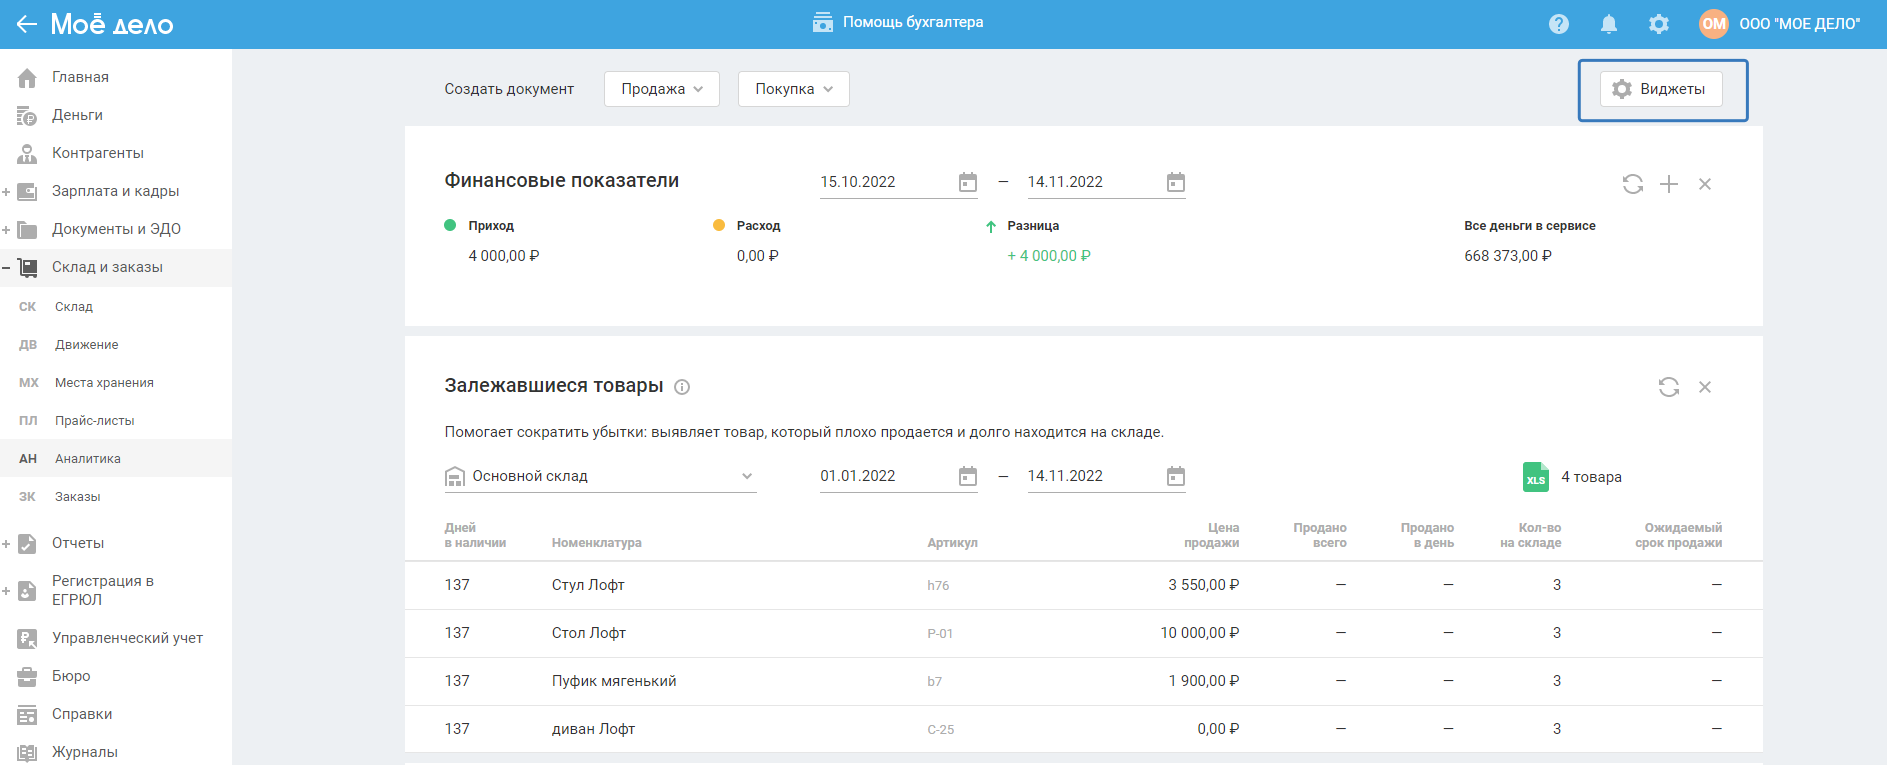
Task: Add item with plus icon in Финансовые показатели
Action: coord(1668,184)
